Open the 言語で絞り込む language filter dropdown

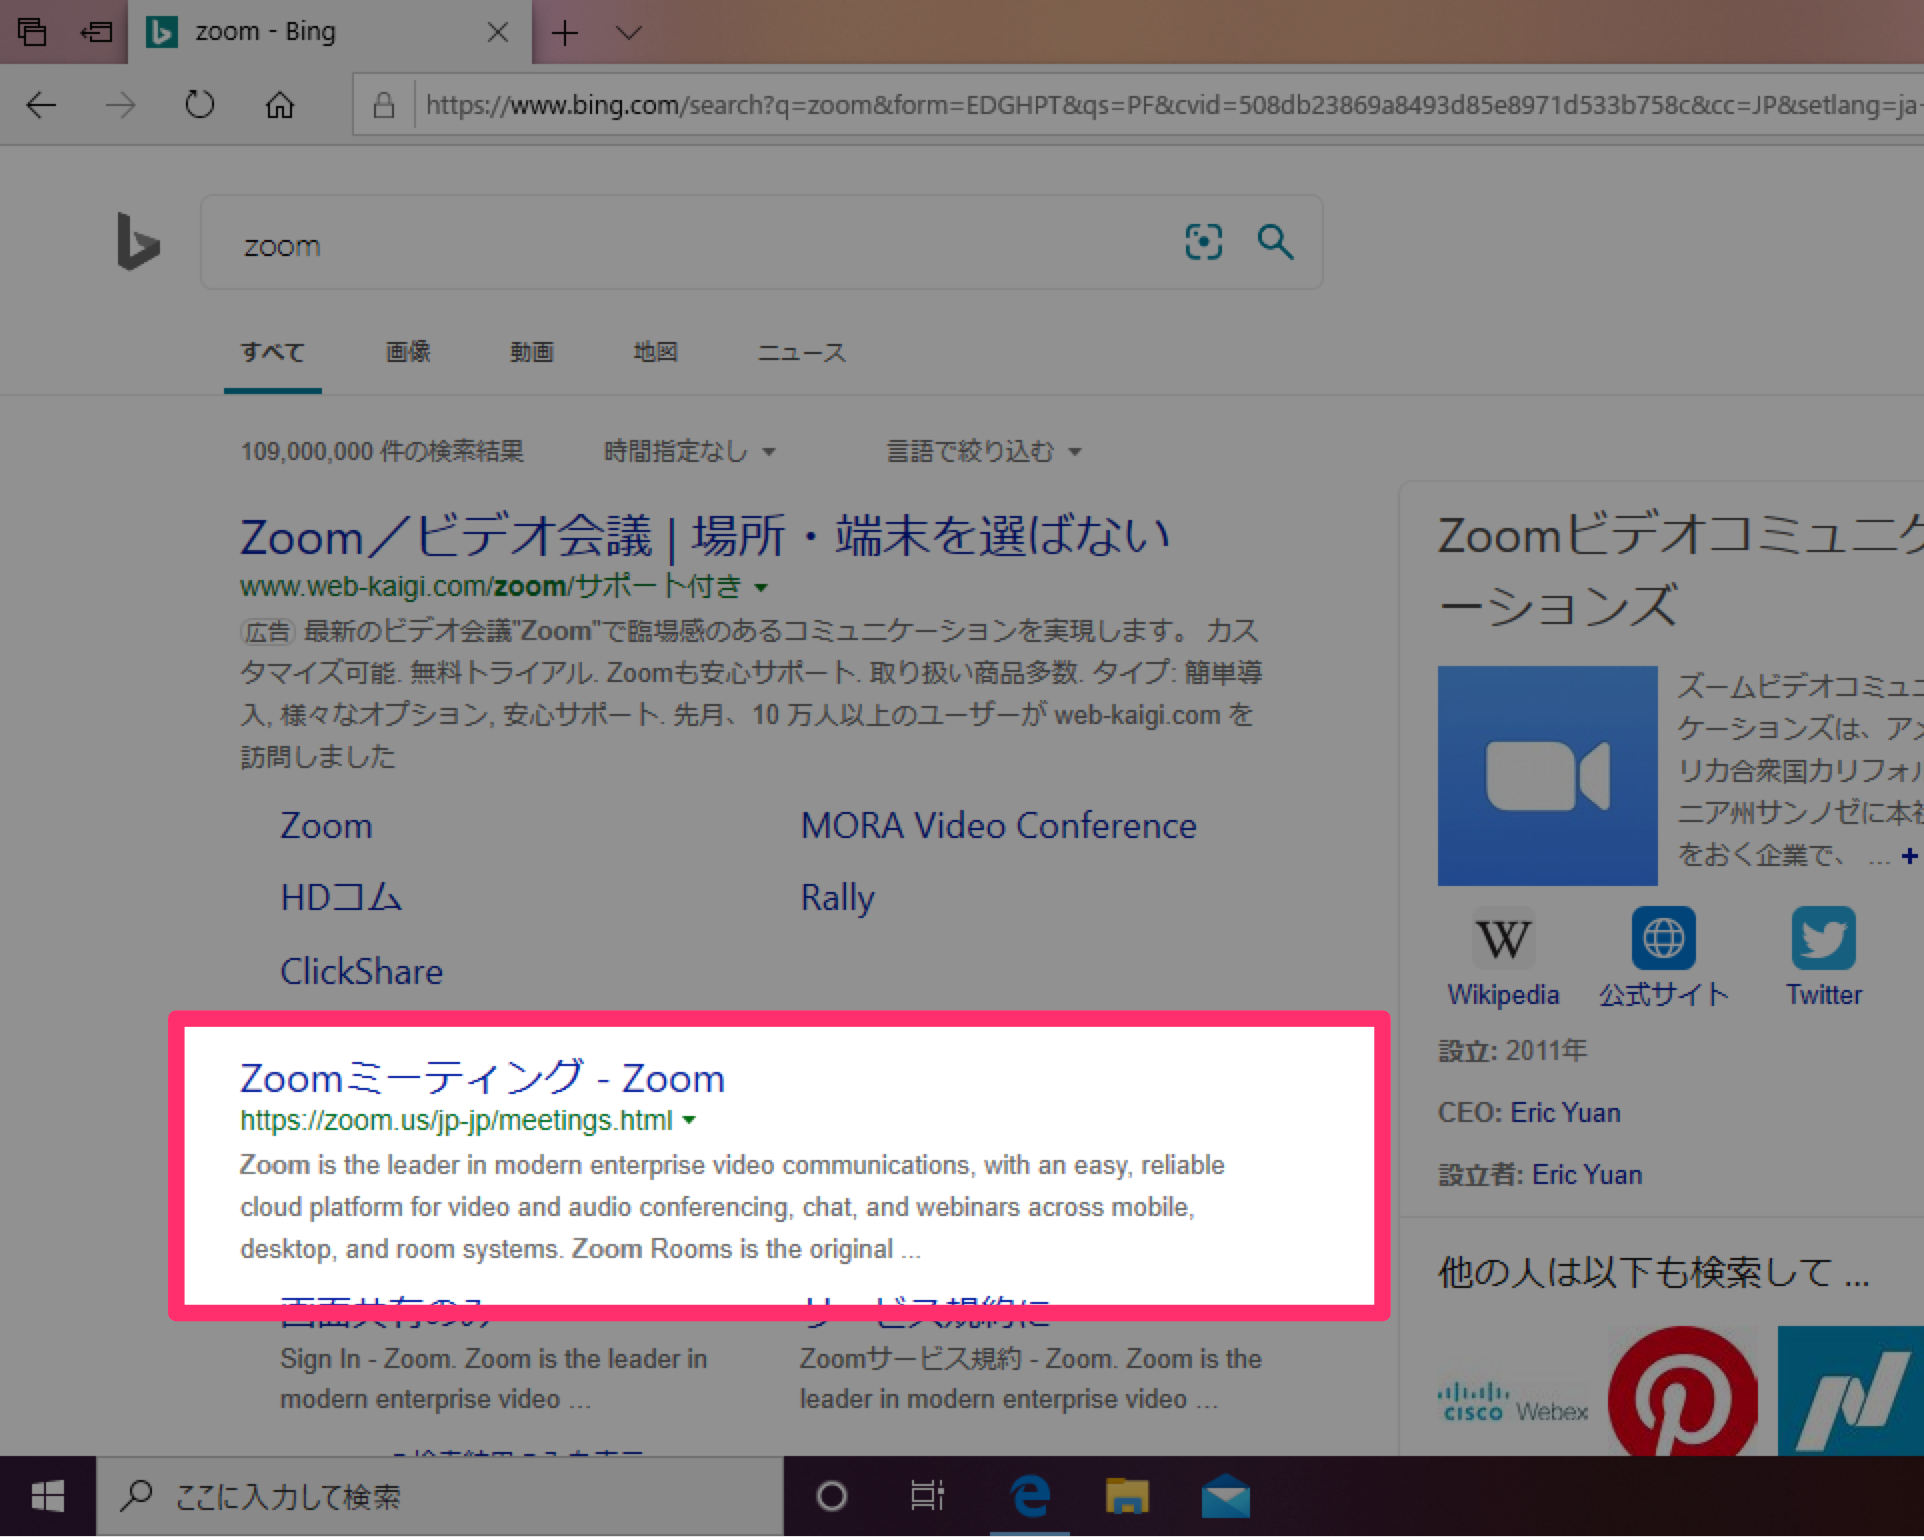point(983,451)
